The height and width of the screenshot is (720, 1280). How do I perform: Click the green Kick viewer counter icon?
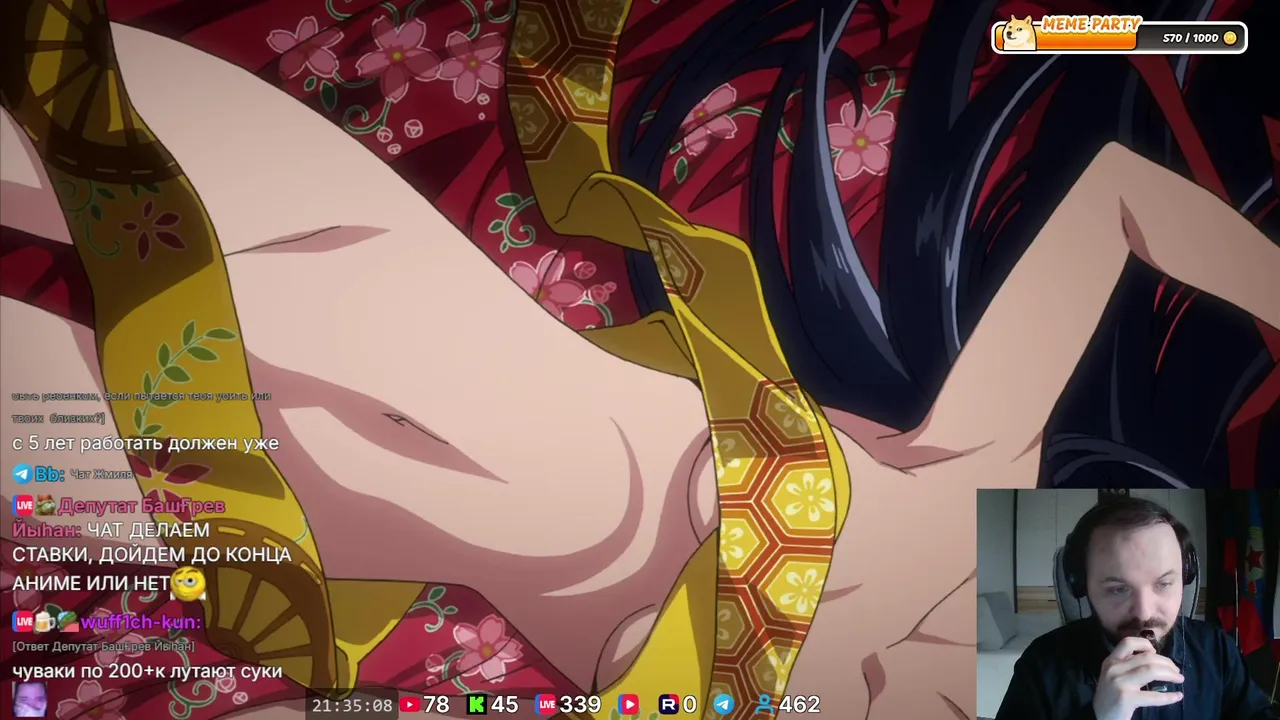tap(477, 705)
